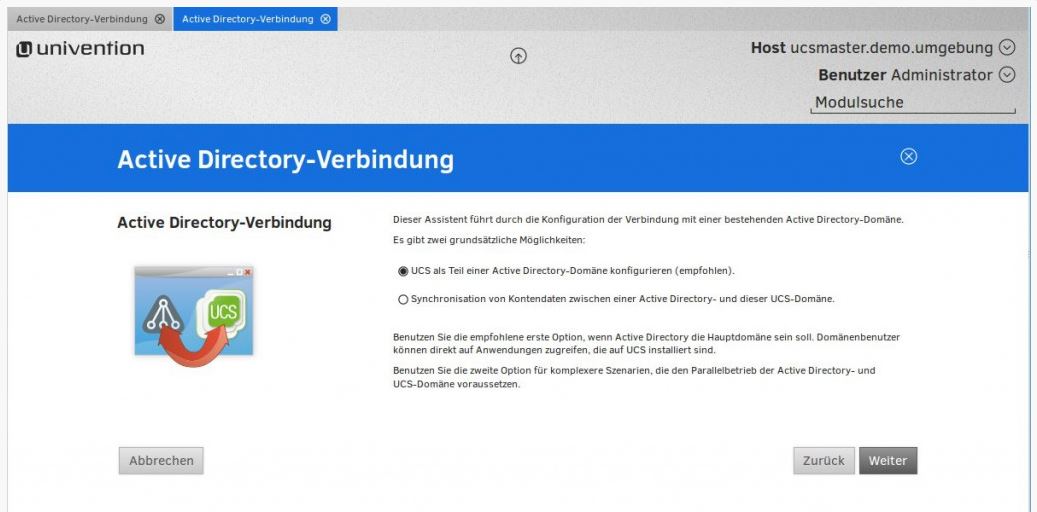1037x512 pixels.
Task: Expand the Host ucsmaster.demo.umgebung dropdown
Action: coord(1007,48)
